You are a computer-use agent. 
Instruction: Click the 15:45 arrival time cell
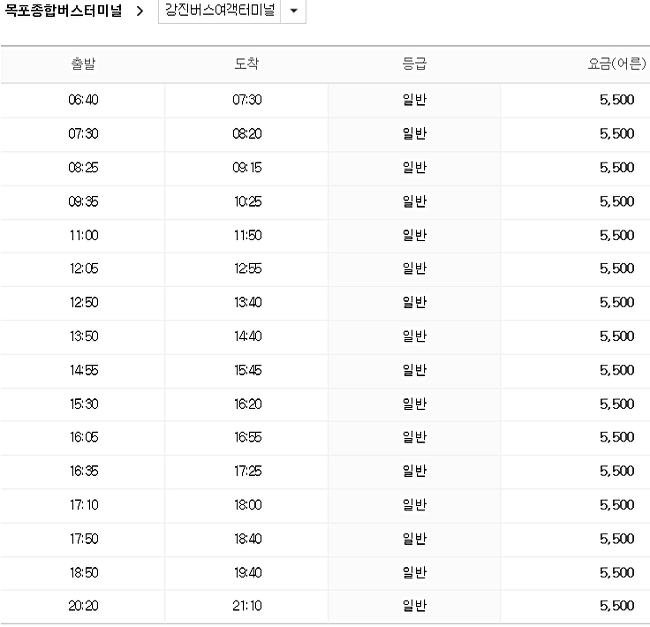248,370
